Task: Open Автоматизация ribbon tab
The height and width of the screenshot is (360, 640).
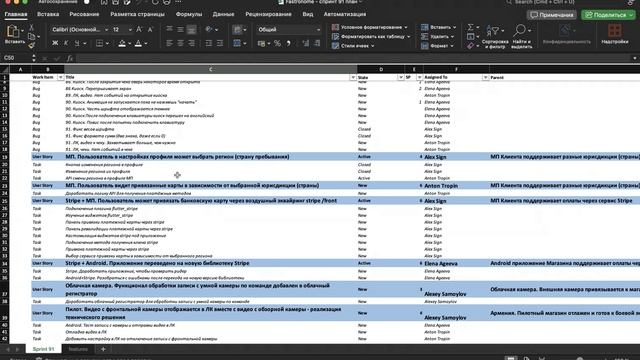Action: click(344, 14)
